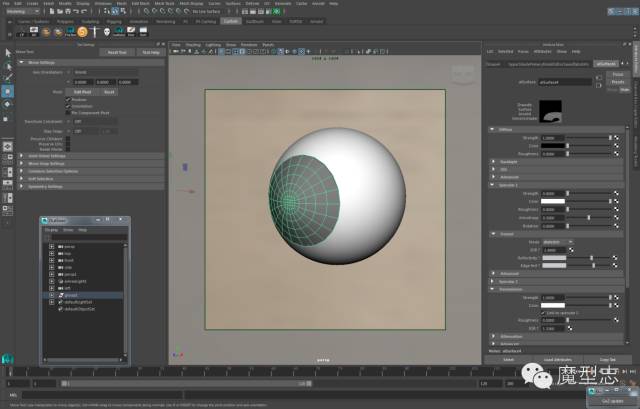Open the Display menu in Outliner window
This screenshot has height=409, width=640.
(51, 230)
